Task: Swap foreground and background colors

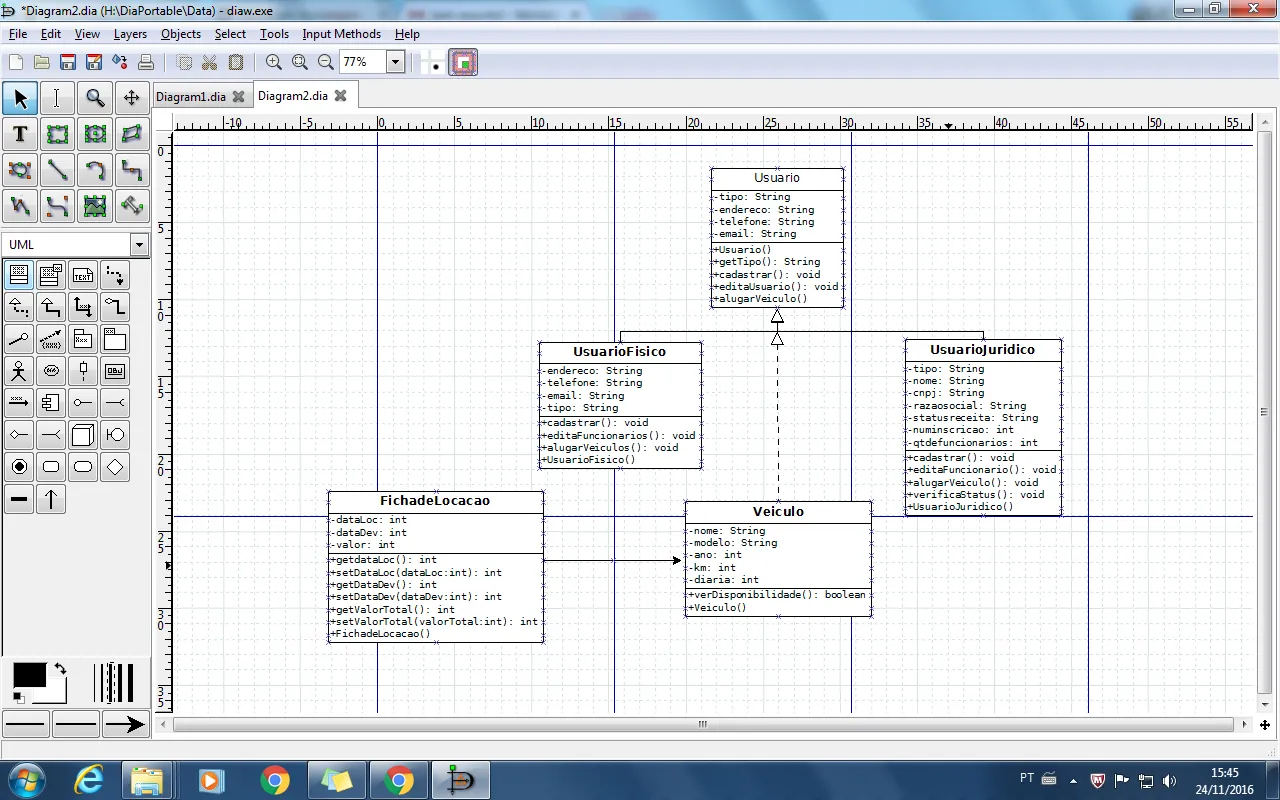Action: coord(60,669)
